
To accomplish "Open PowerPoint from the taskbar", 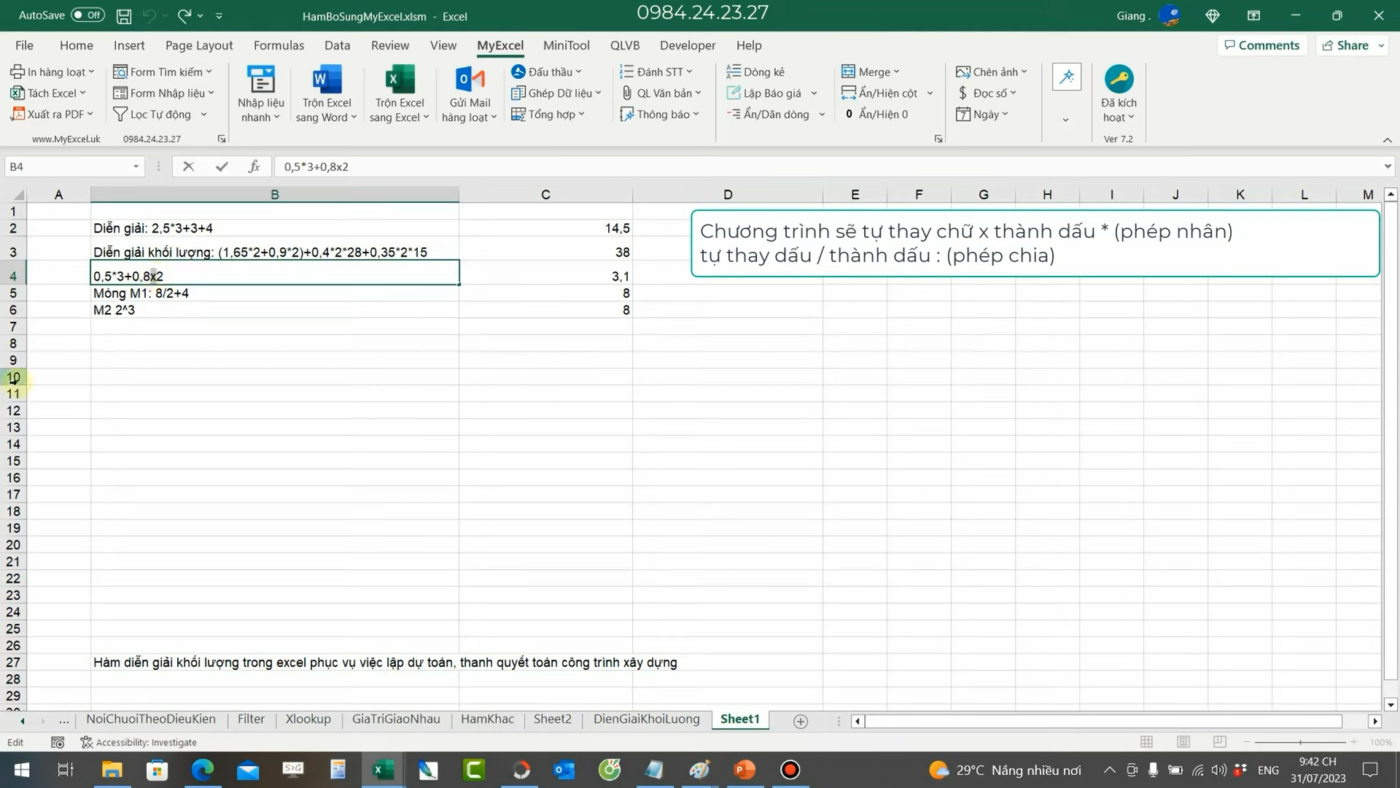I will [744, 769].
